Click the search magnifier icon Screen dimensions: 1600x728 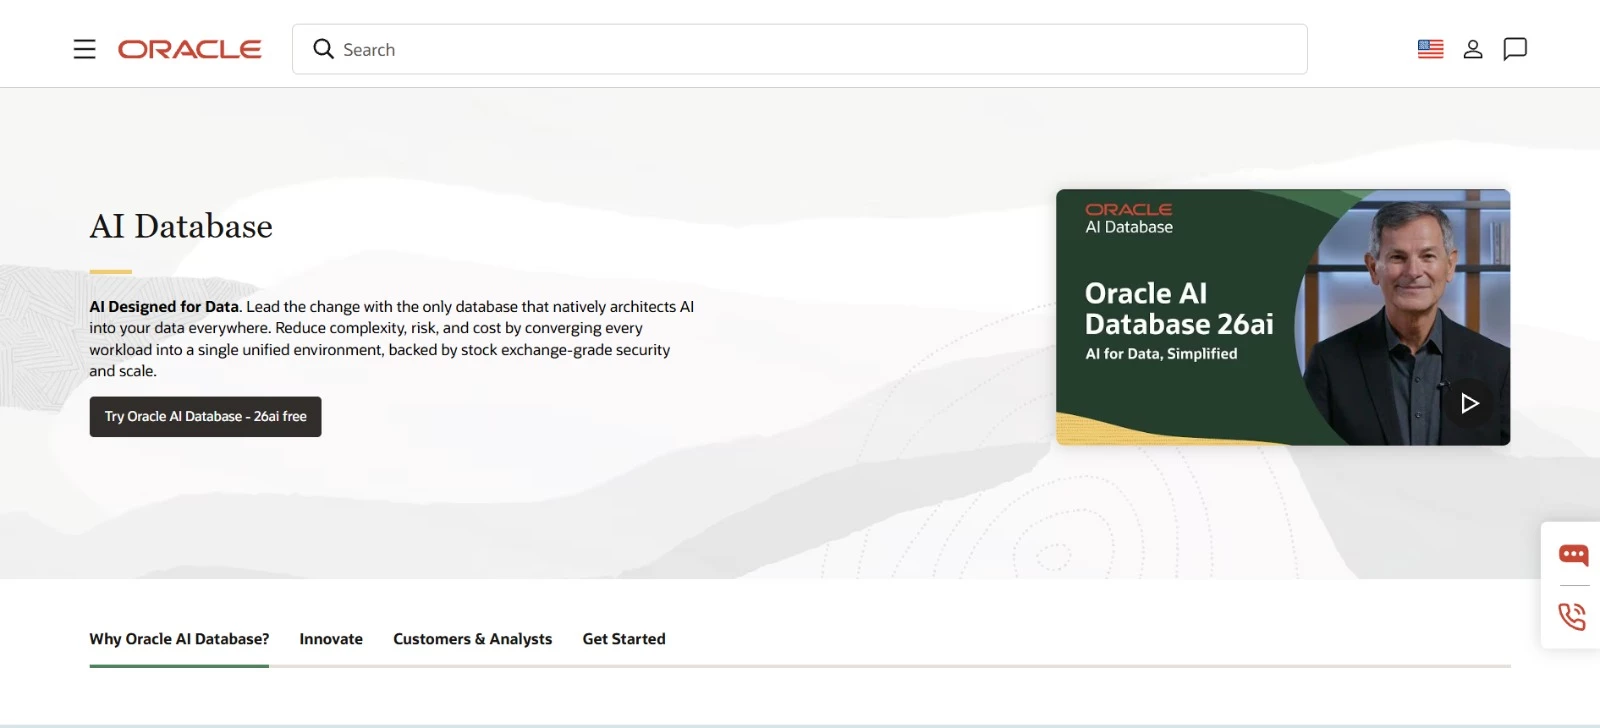point(323,49)
